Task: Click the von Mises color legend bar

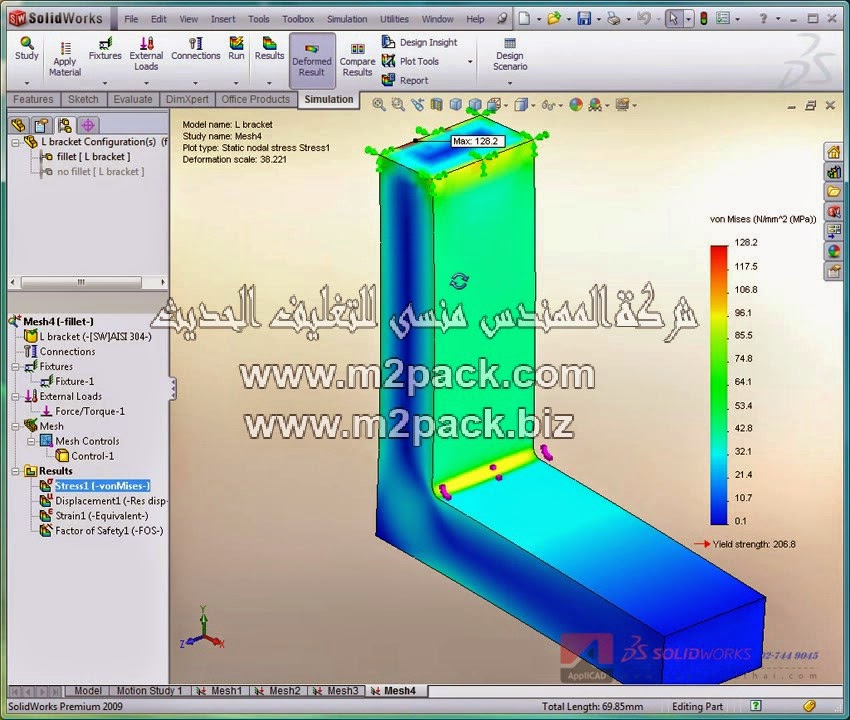Action: [719, 385]
